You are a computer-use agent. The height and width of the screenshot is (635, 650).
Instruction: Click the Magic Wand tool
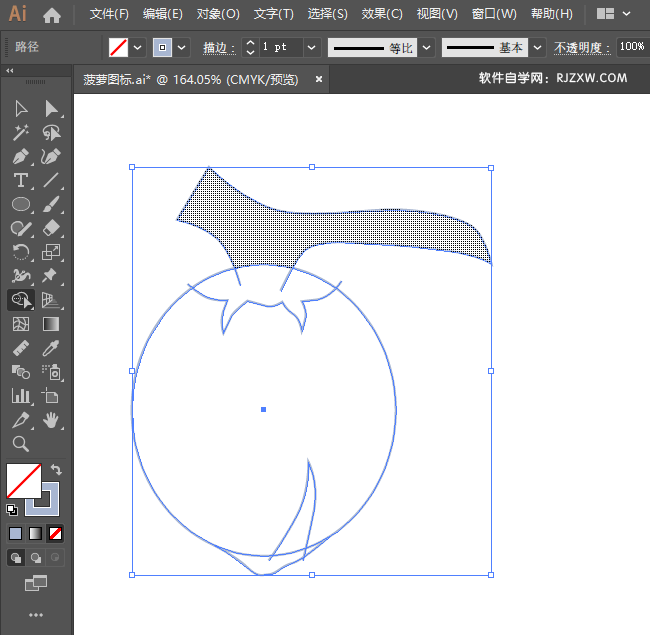pyautogui.click(x=20, y=132)
